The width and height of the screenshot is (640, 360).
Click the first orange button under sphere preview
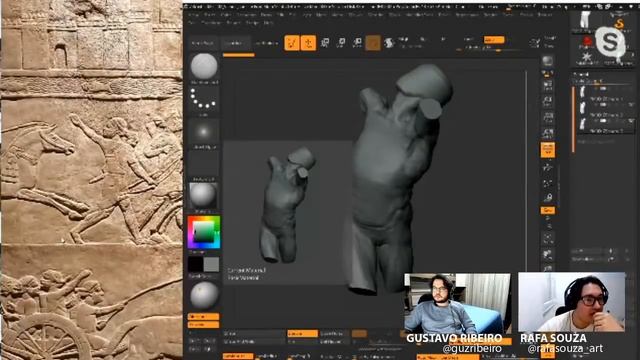204,317
